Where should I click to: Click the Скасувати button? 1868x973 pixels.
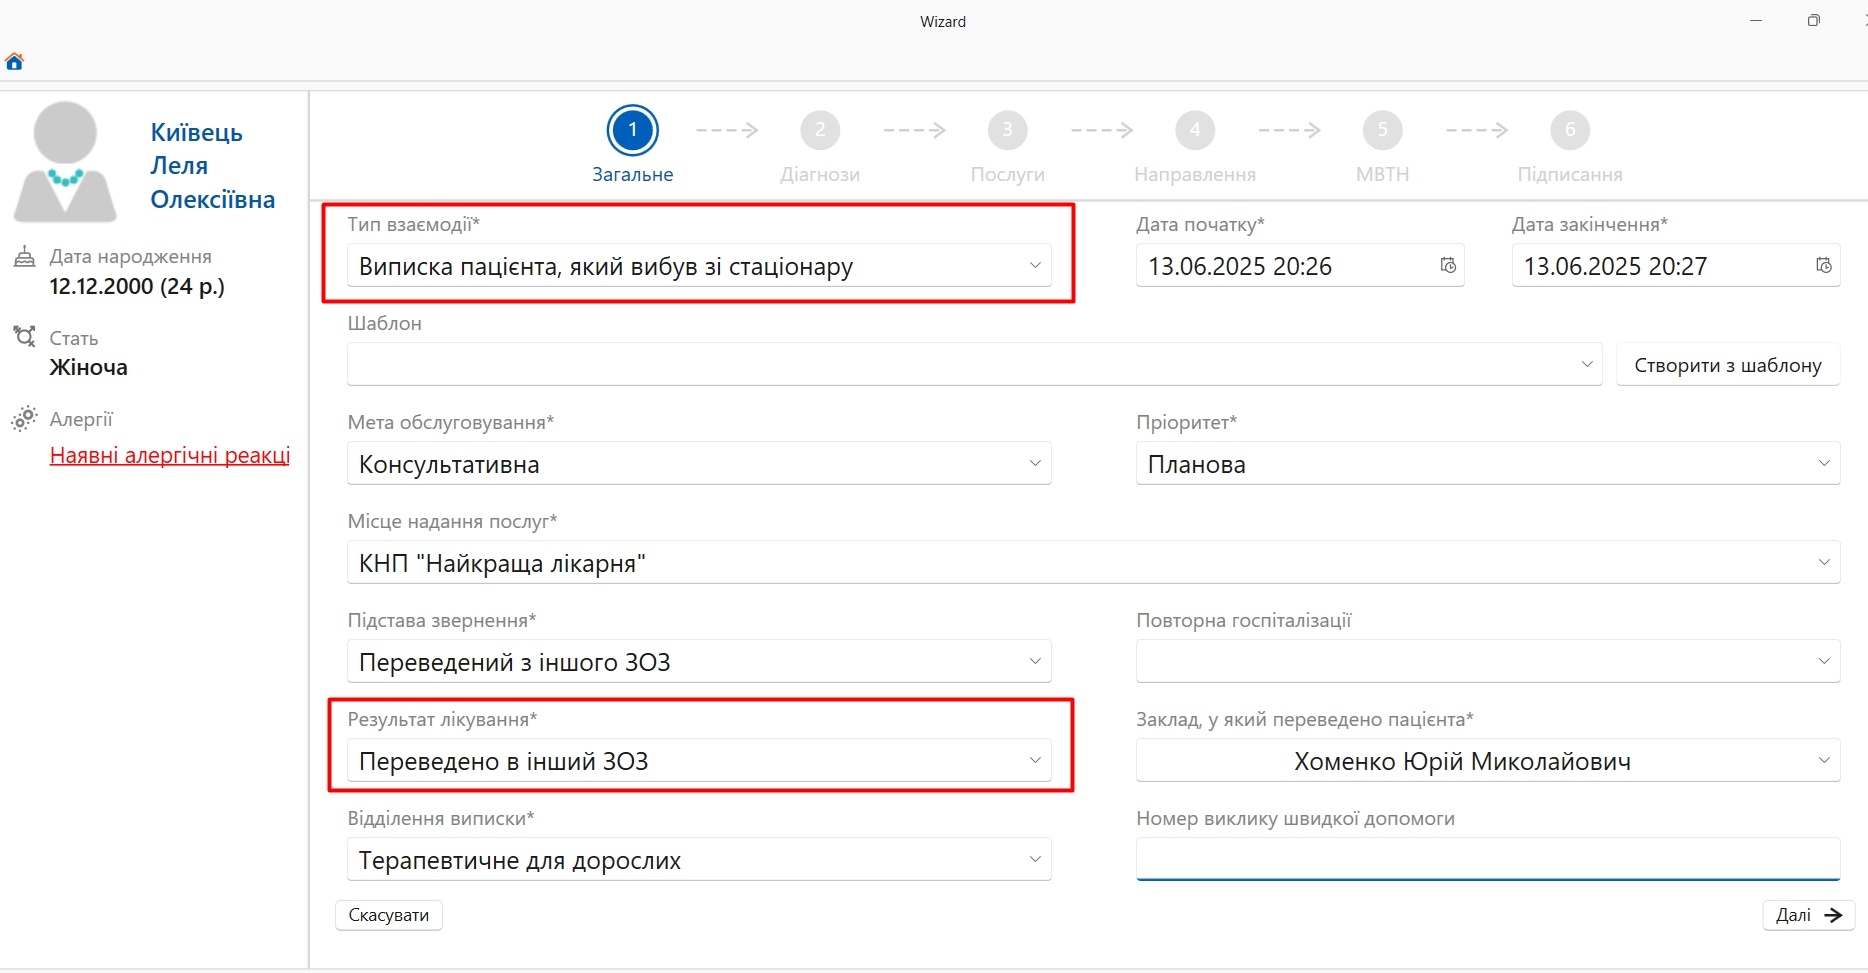point(389,915)
